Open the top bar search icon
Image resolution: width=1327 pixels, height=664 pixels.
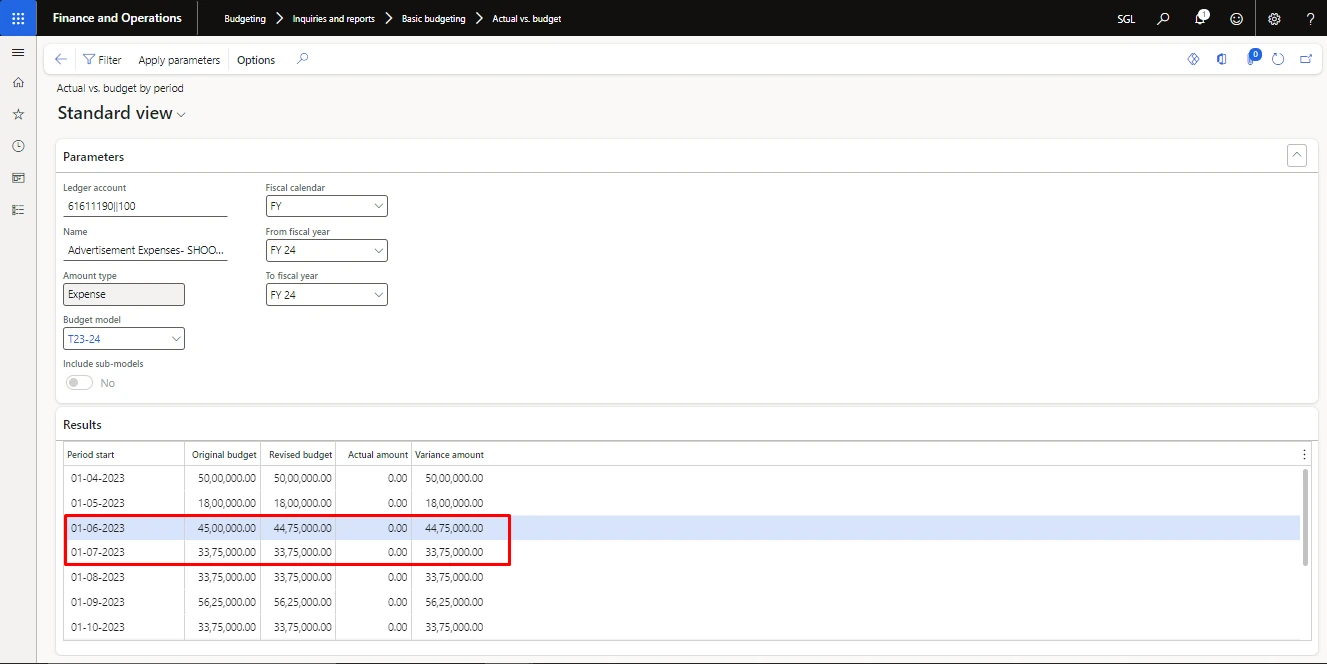click(x=1163, y=18)
